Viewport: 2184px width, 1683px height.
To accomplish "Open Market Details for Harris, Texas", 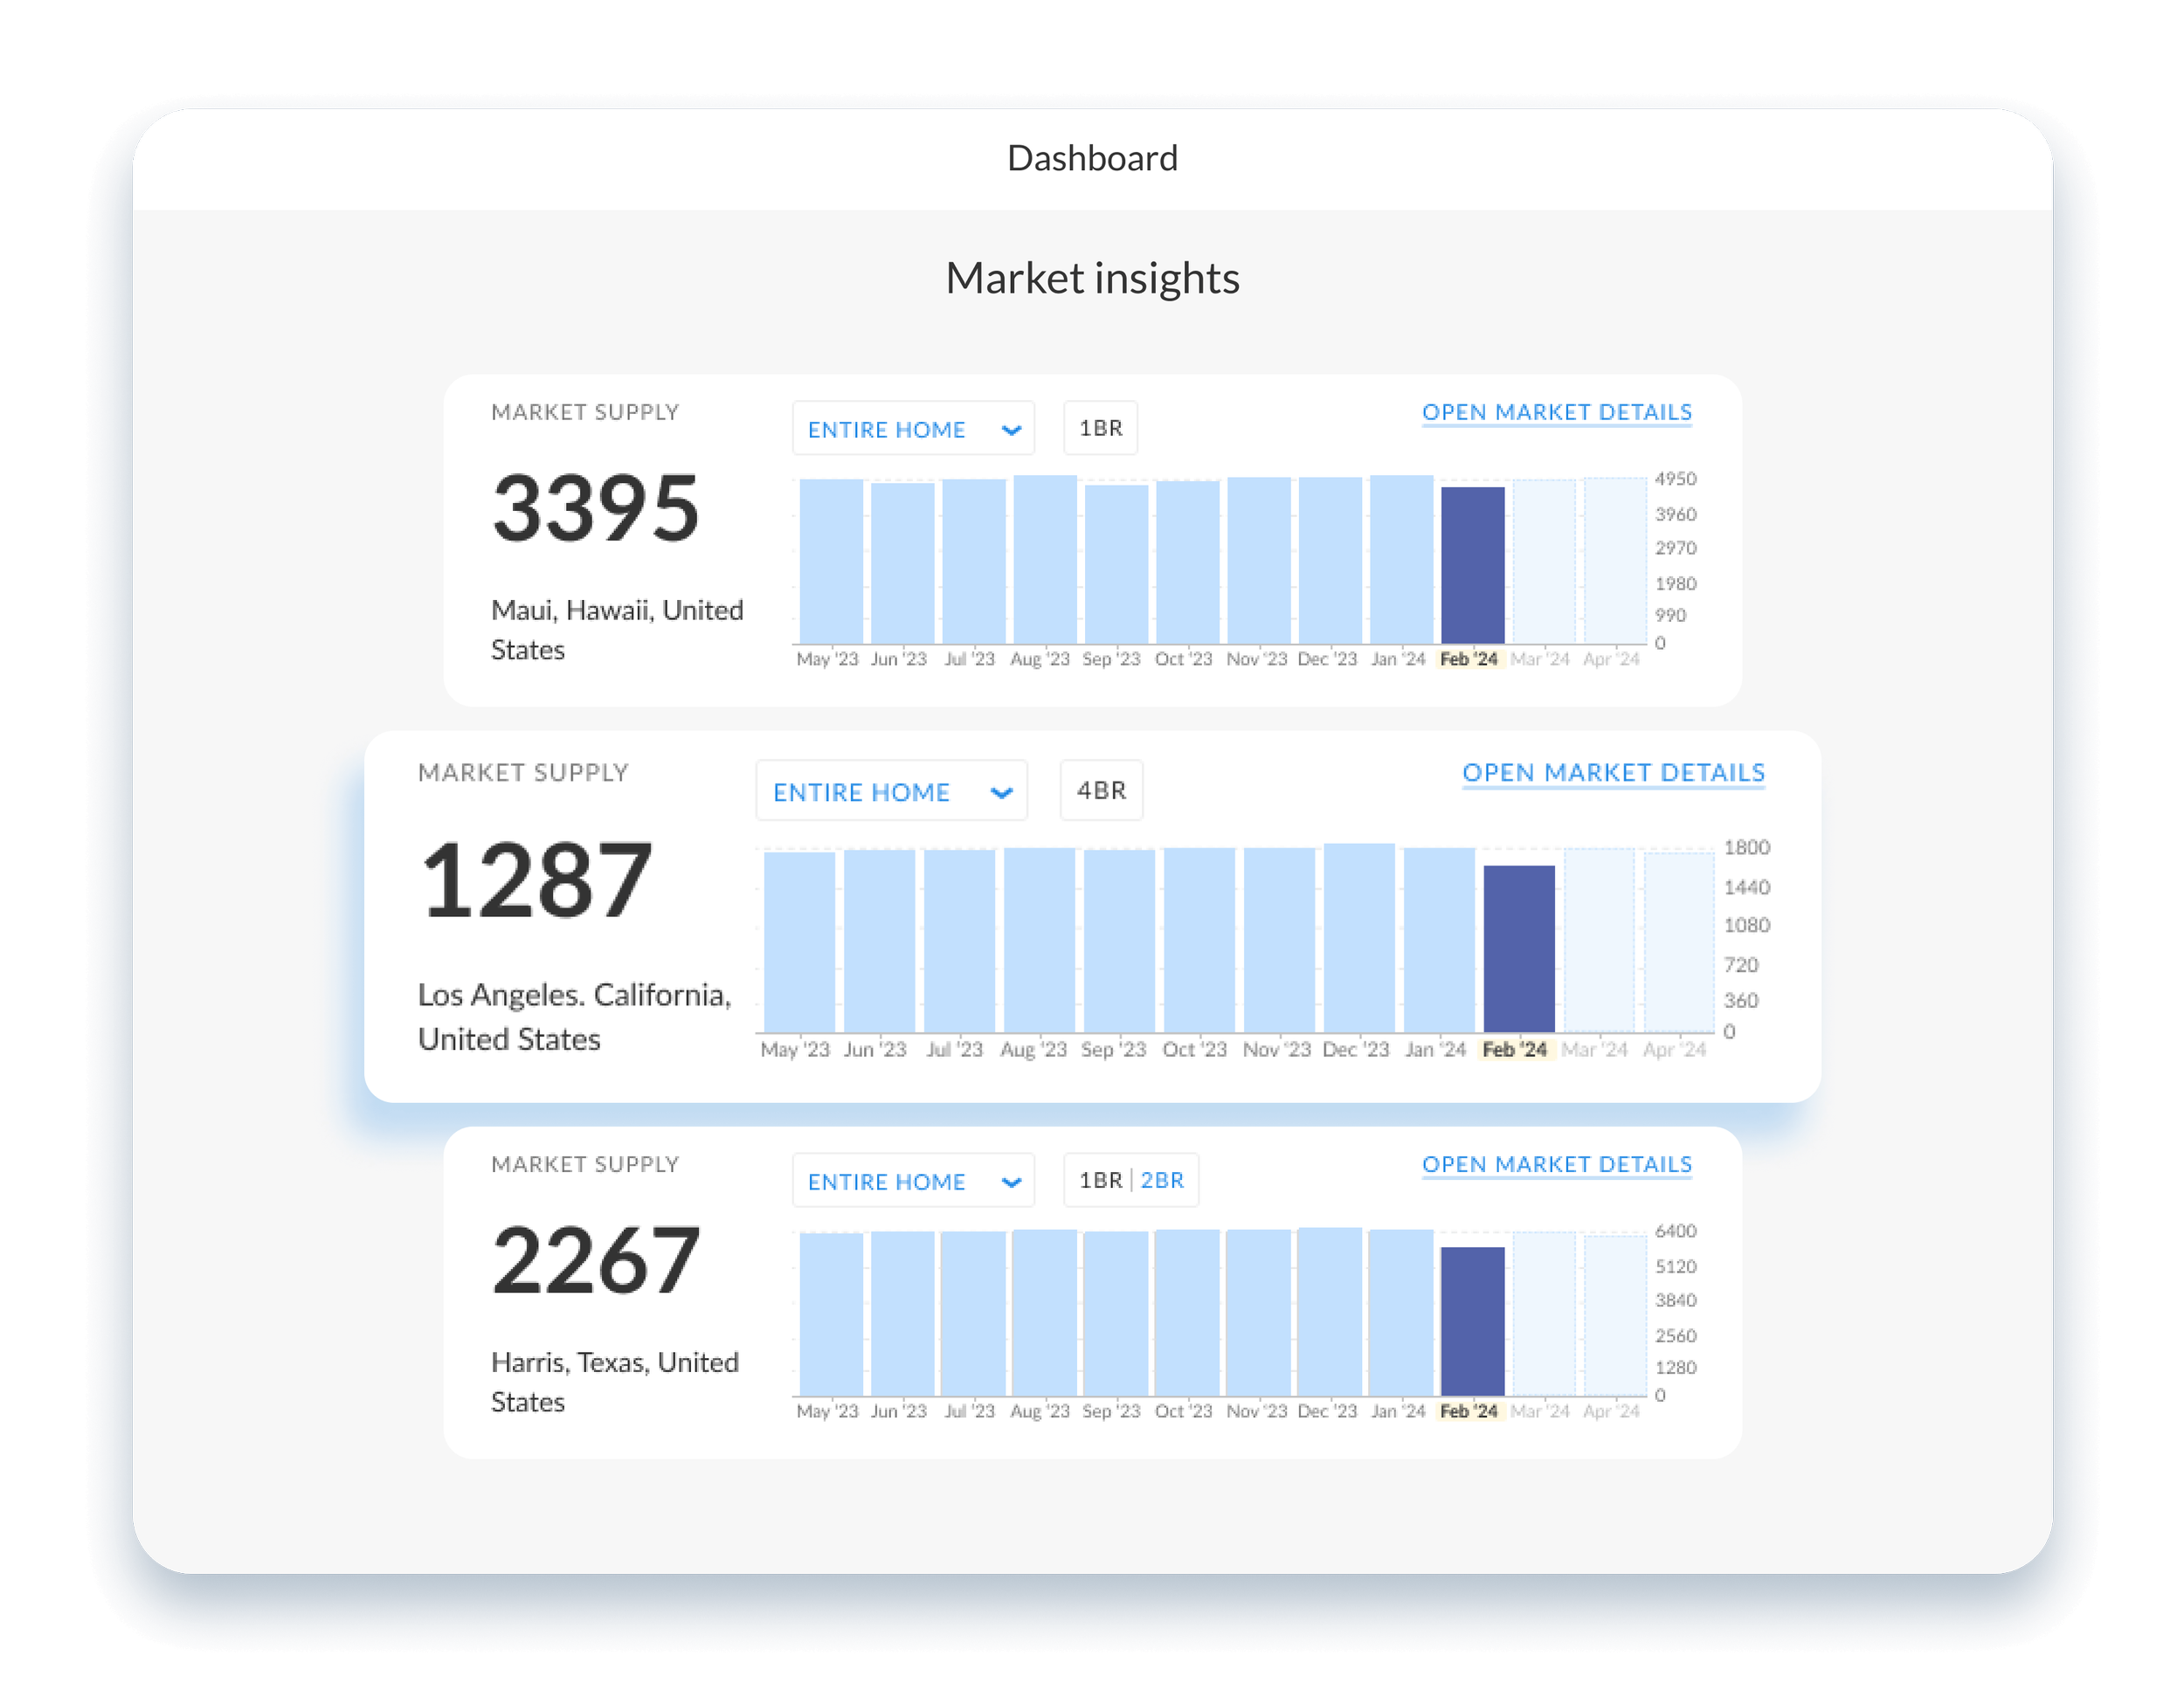I will 1556,1164.
